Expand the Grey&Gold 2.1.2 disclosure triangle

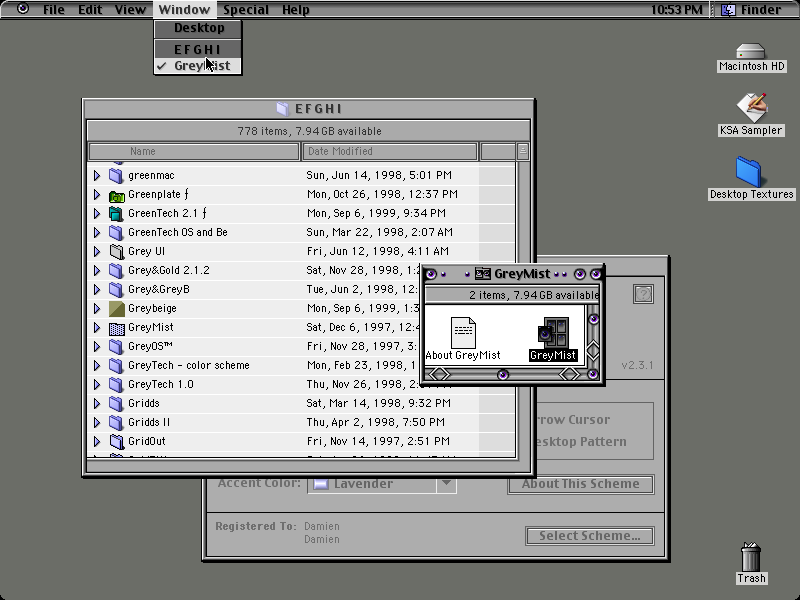pos(97,270)
